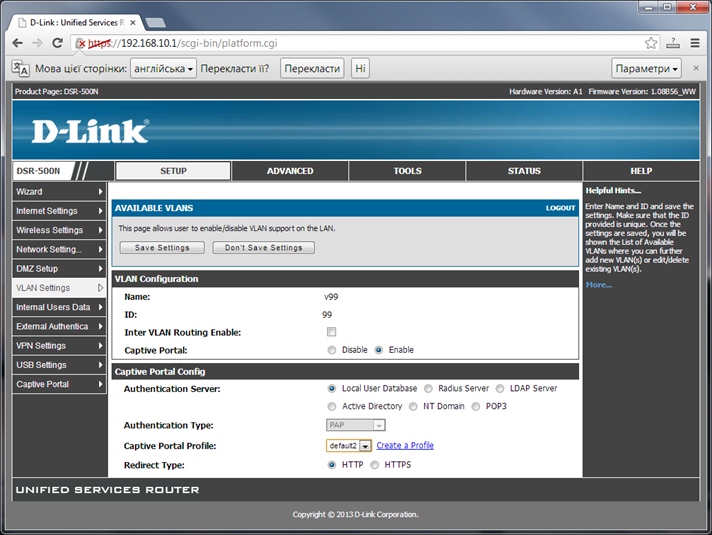Image resolution: width=712 pixels, height=535 pixels.
Task: Click the translate language icon
Action: [20, 68]
